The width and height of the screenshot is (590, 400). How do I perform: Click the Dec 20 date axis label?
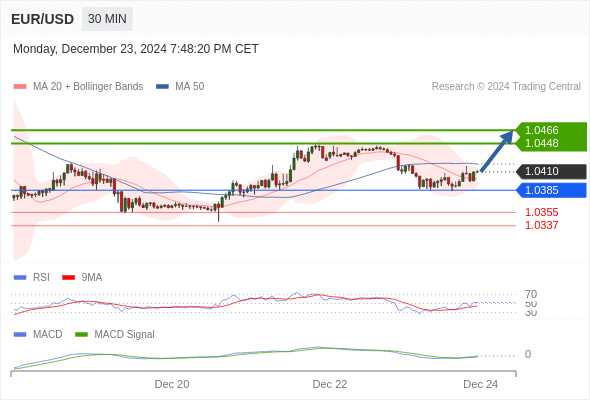point(172,384)
